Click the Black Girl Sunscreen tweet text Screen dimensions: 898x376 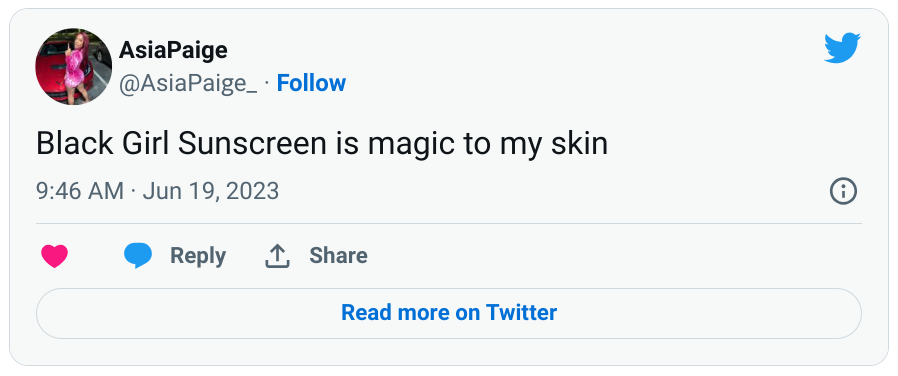click(322, 144)
